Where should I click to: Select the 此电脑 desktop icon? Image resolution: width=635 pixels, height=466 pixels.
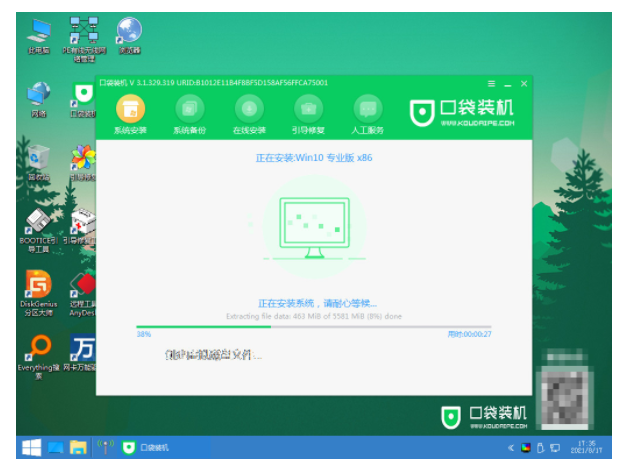(39, 36)
